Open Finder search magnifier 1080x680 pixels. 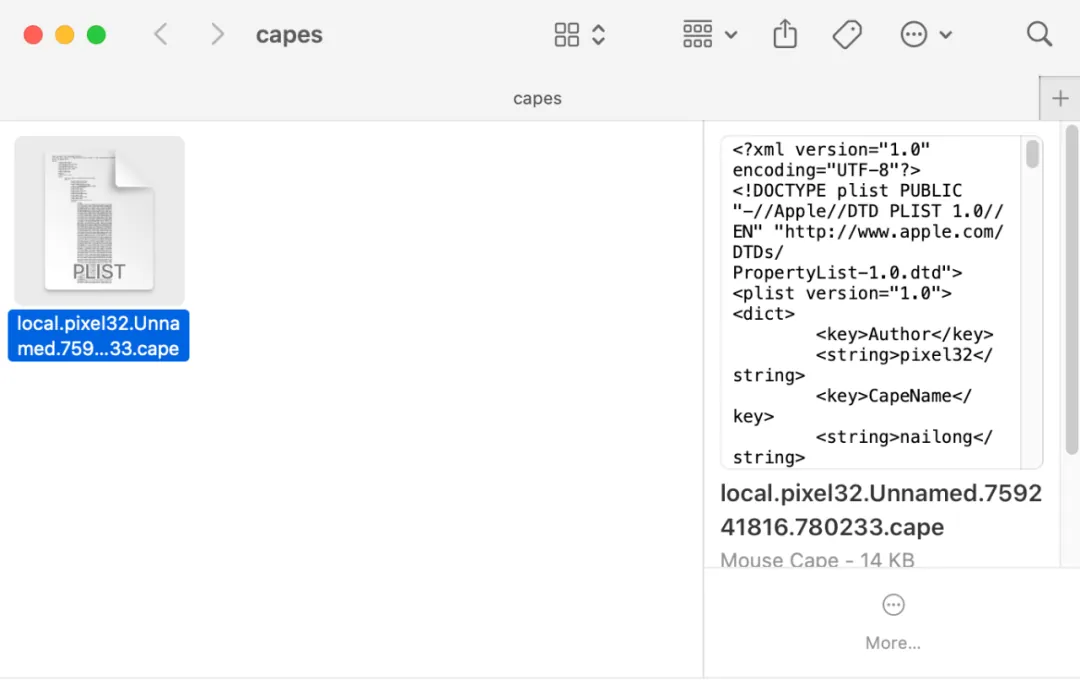pos(1039,34)
